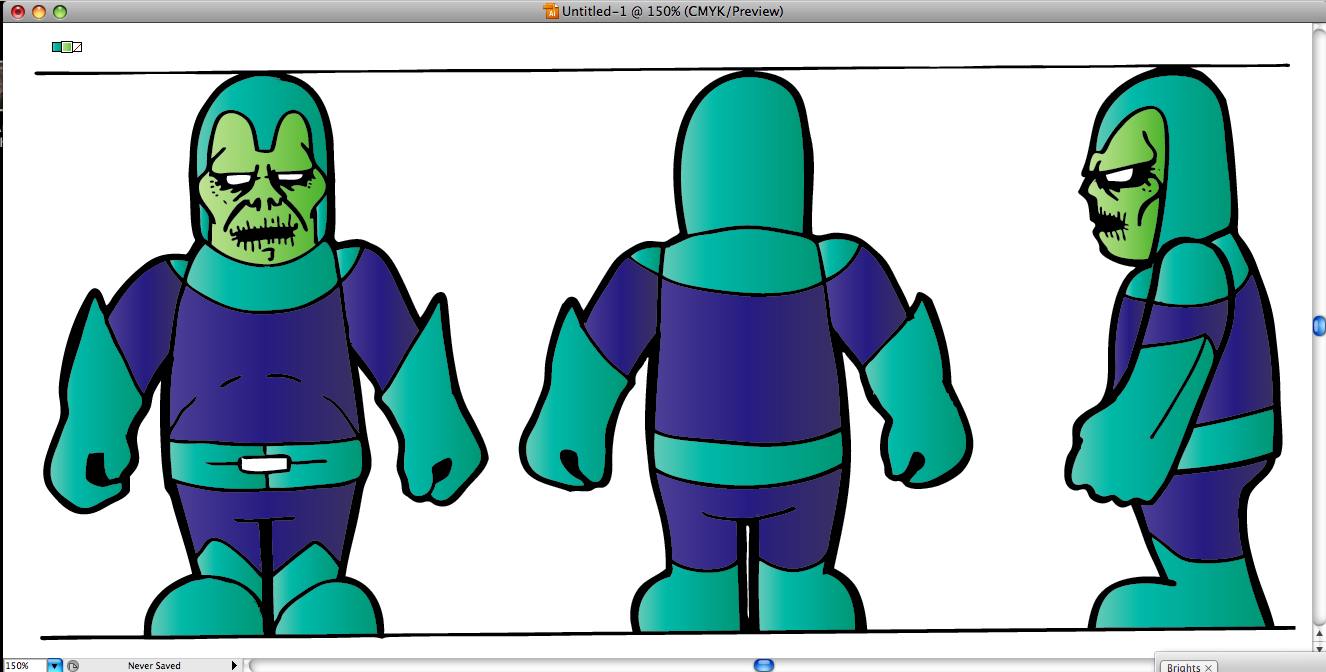
Task: Click the Never Saved status display
Action: pyautogui.click(x=155, y=665)
